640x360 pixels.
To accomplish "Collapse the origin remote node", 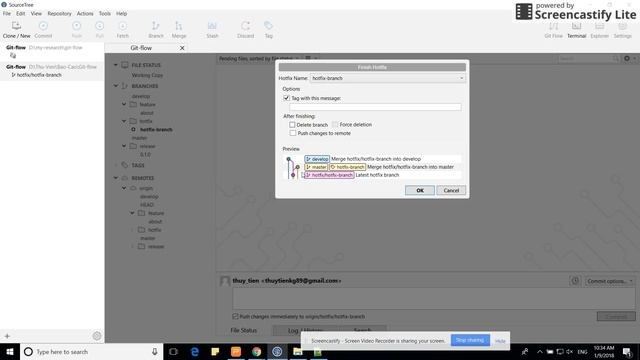I will (124, 188).
